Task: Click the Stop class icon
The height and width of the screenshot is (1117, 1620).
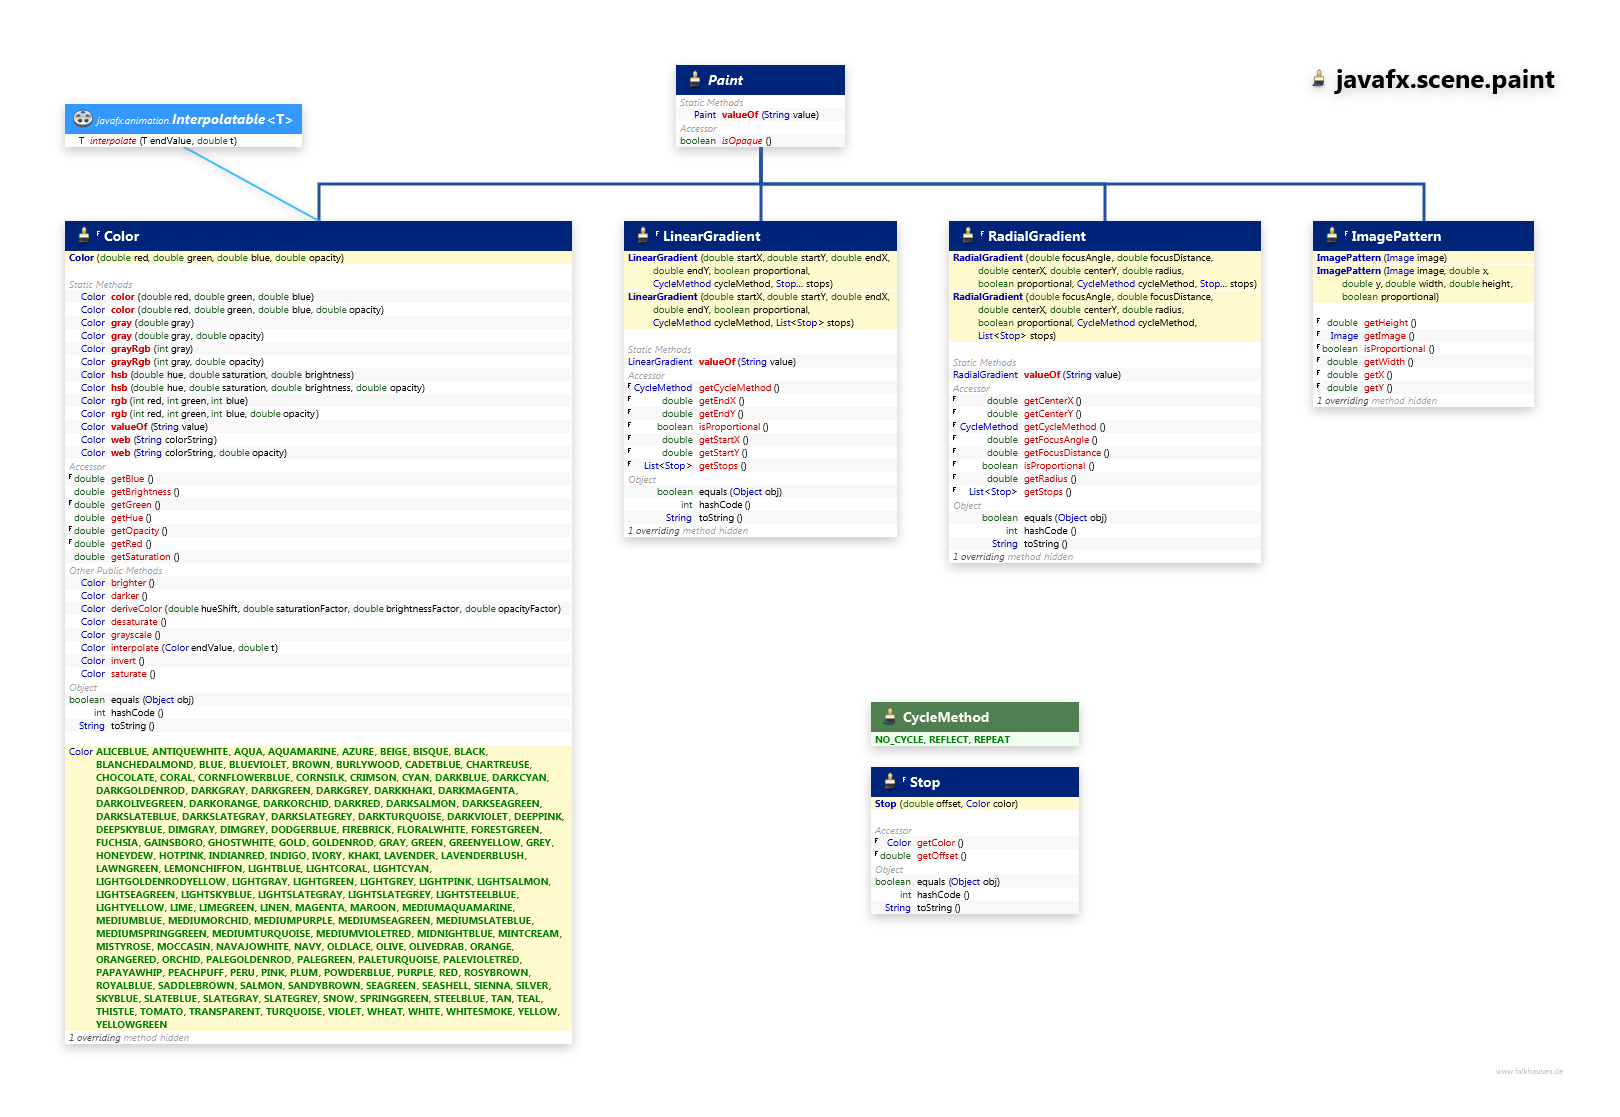Action: click(x=889, y=782)
